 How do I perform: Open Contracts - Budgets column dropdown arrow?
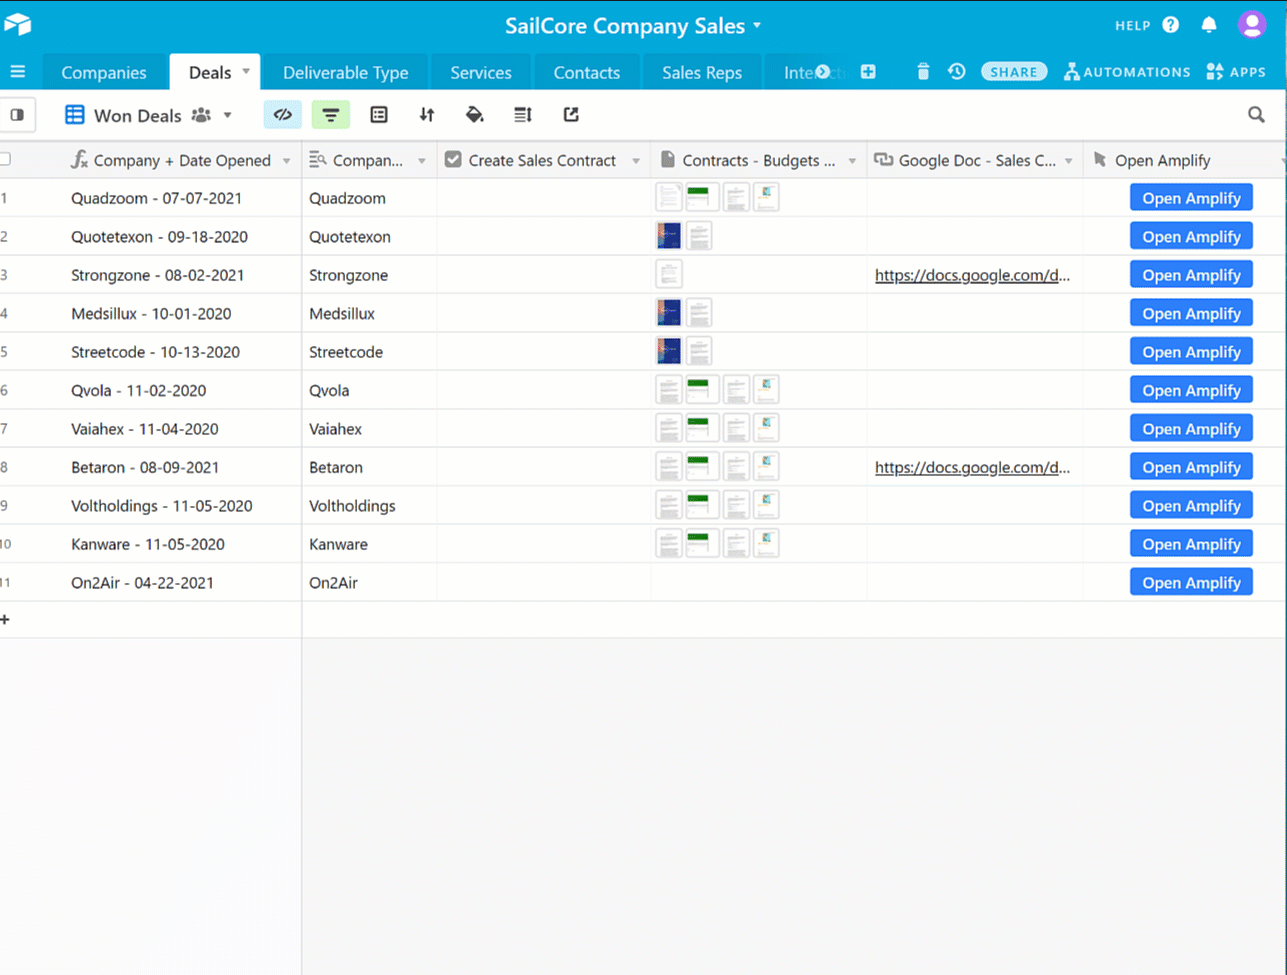tap(852, 161)
